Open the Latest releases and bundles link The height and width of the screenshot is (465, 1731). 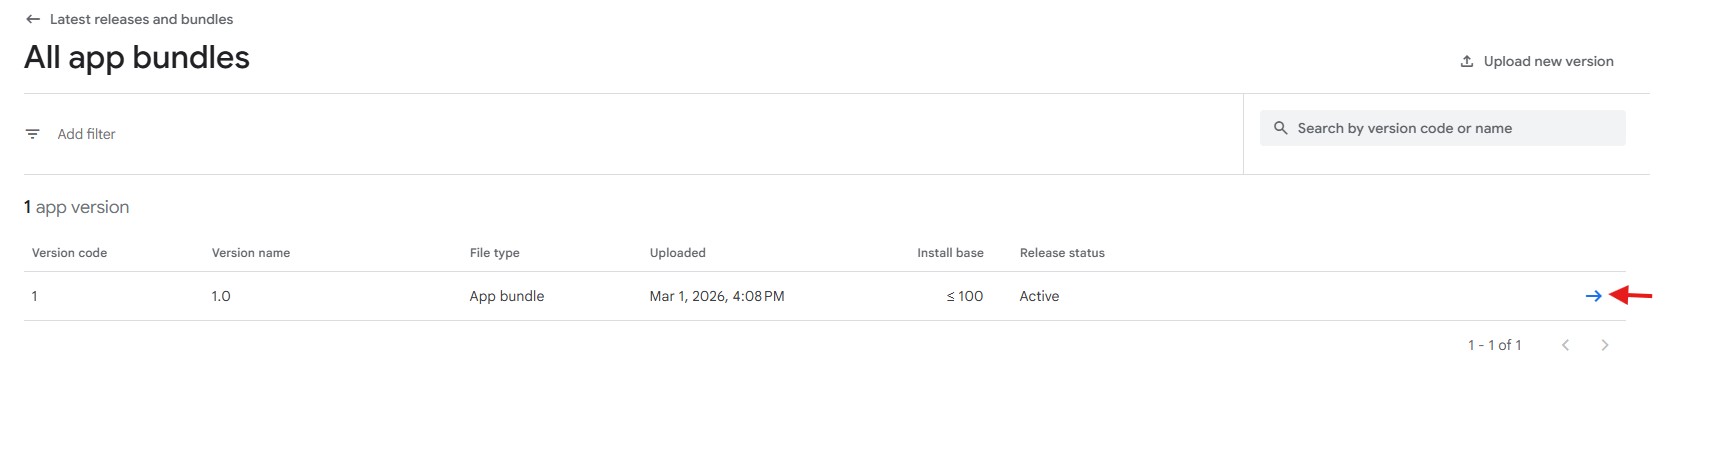141,19
